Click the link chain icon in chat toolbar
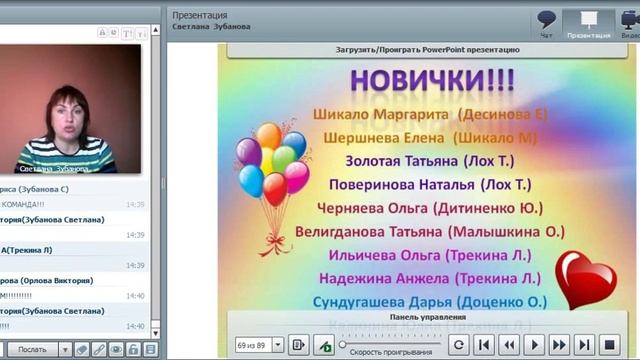 click(99, 349)
